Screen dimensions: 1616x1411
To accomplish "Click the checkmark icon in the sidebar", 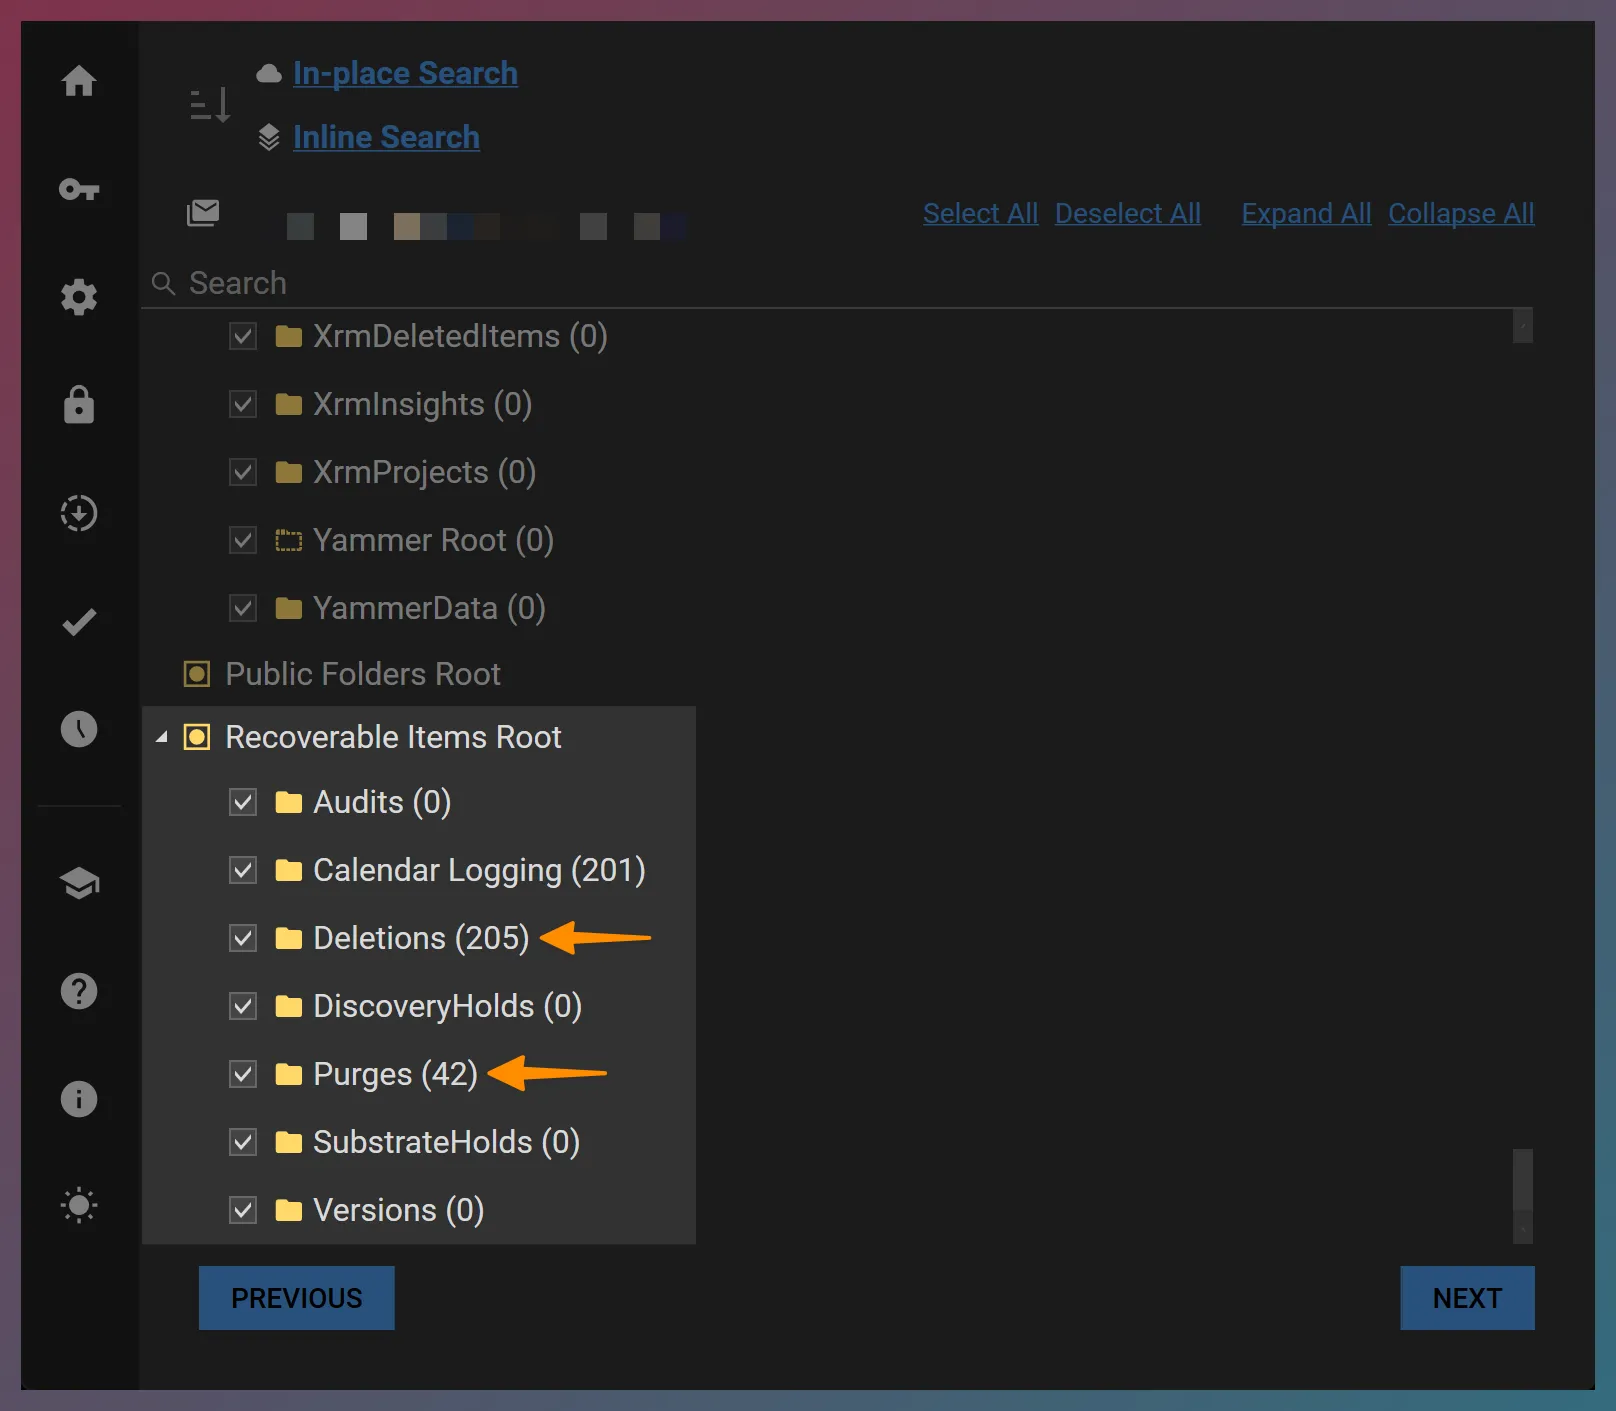I will 79,621.
